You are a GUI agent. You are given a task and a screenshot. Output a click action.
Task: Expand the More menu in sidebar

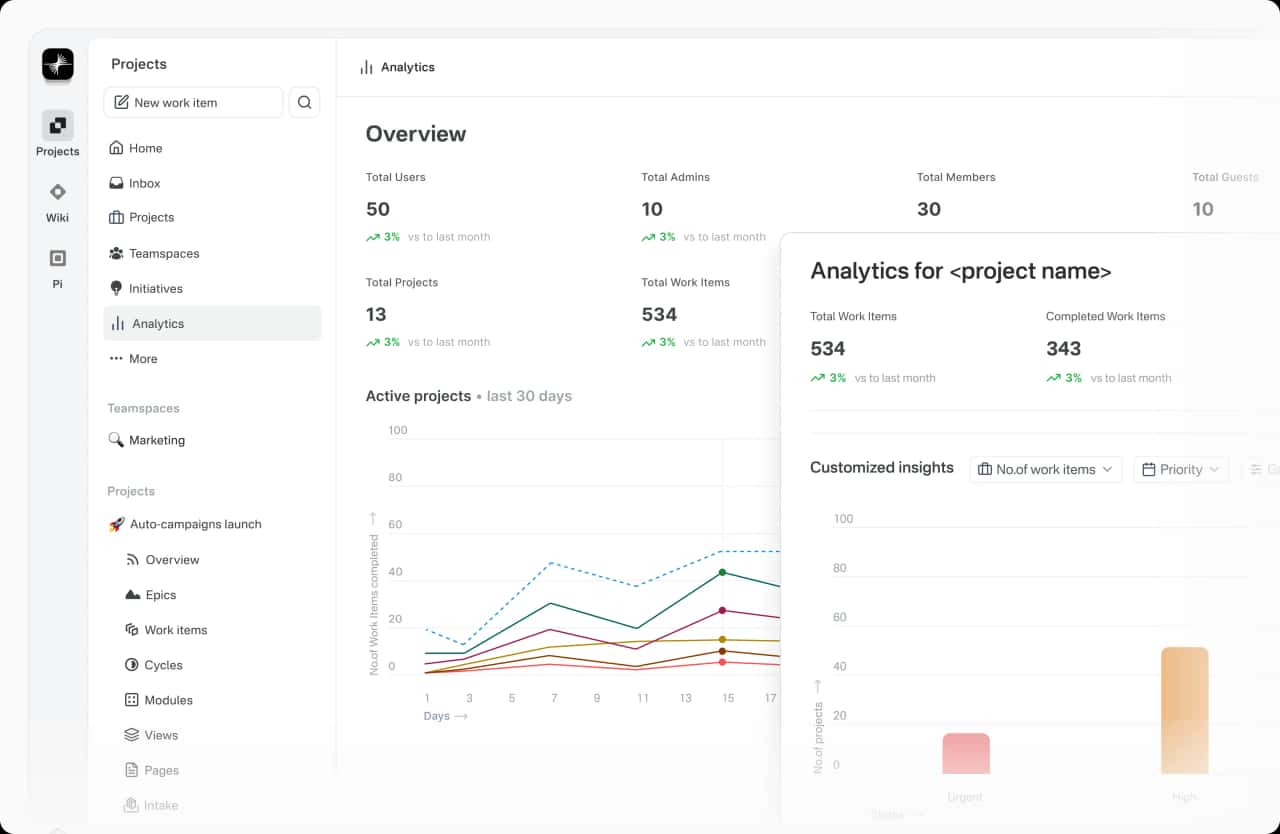(x=142, y=358)
